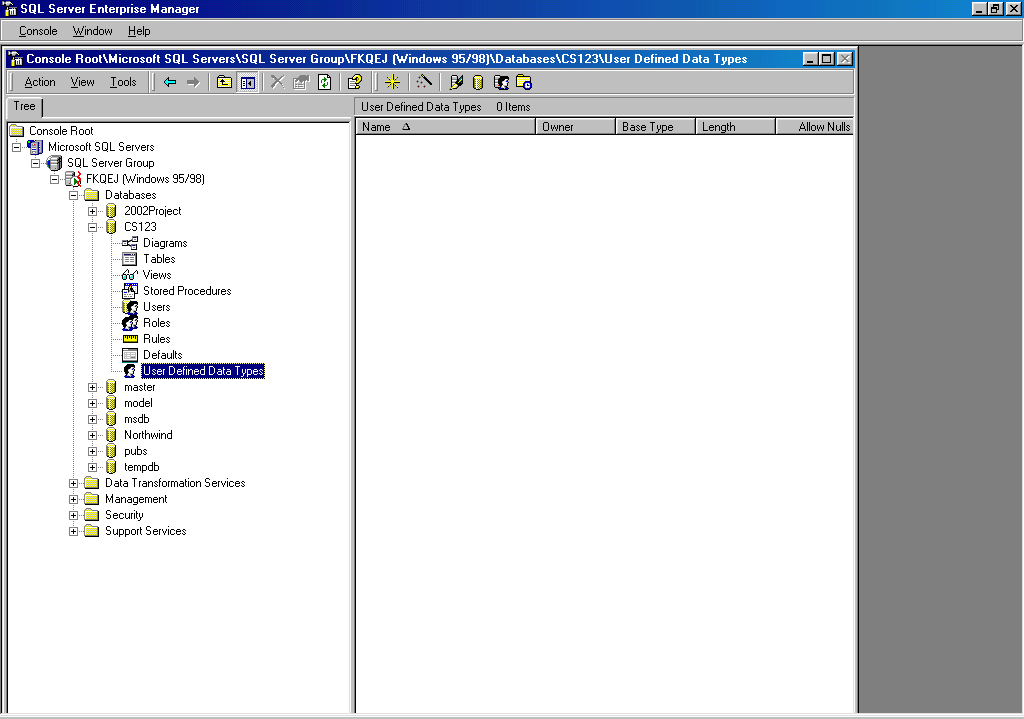This screenshot has width=1024, height=719.
Task: Click the Refresh toolbar icon
Action: click(324, 82)
